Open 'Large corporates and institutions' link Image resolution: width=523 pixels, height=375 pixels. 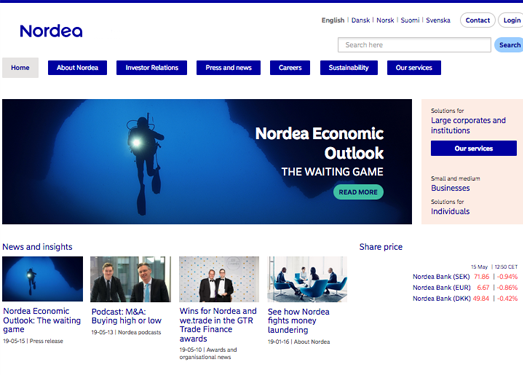[468, 125]
